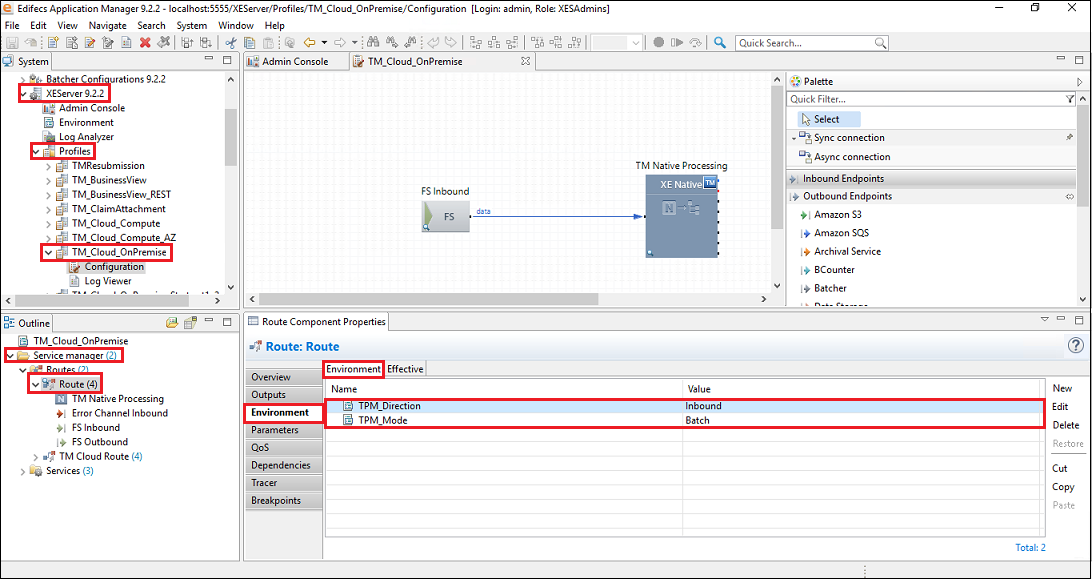Pick the Select tool in Palette

[x=829, y=119]
